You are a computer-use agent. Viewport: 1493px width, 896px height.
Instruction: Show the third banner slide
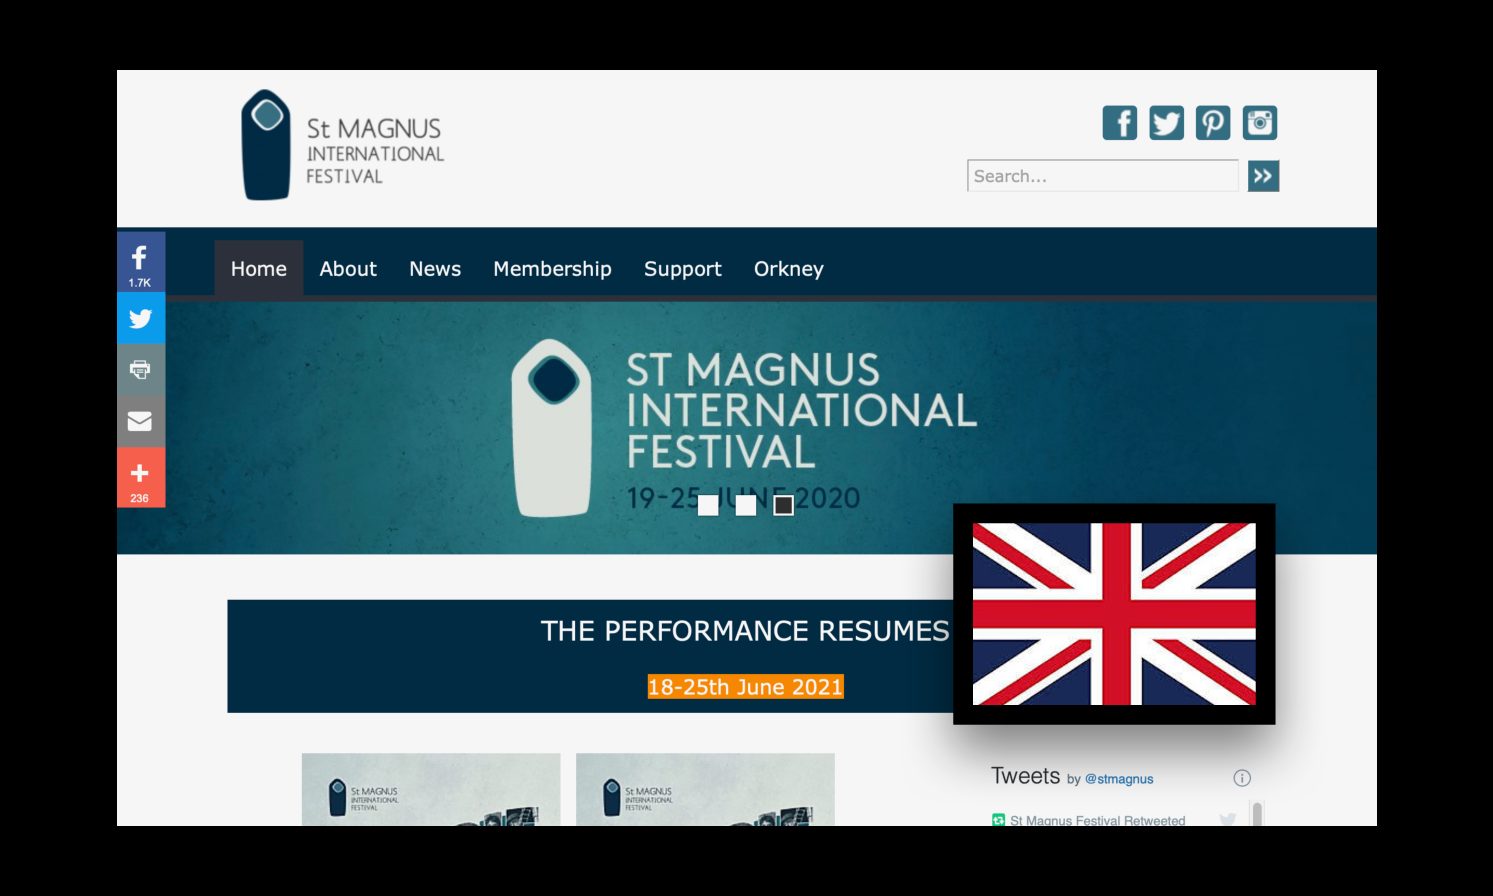pyautogui.click(x=784, y=505)
